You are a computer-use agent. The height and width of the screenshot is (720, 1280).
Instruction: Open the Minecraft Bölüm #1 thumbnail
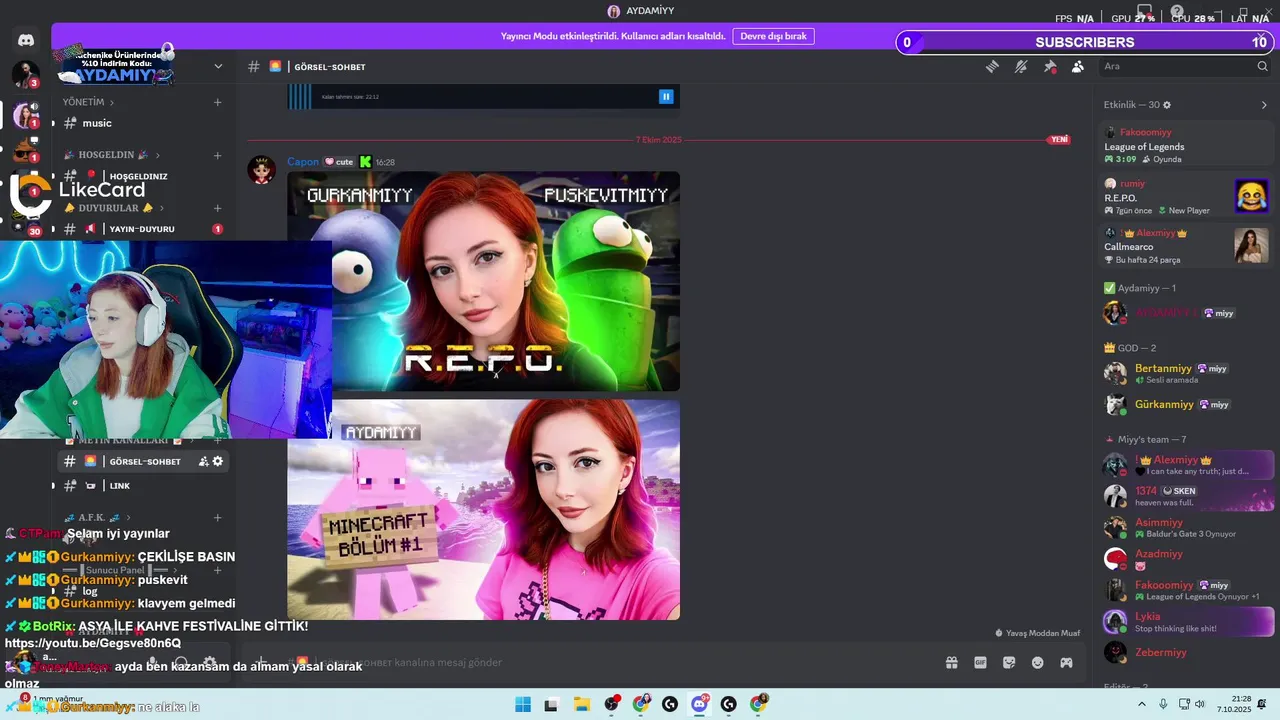[x=483, y=510]
